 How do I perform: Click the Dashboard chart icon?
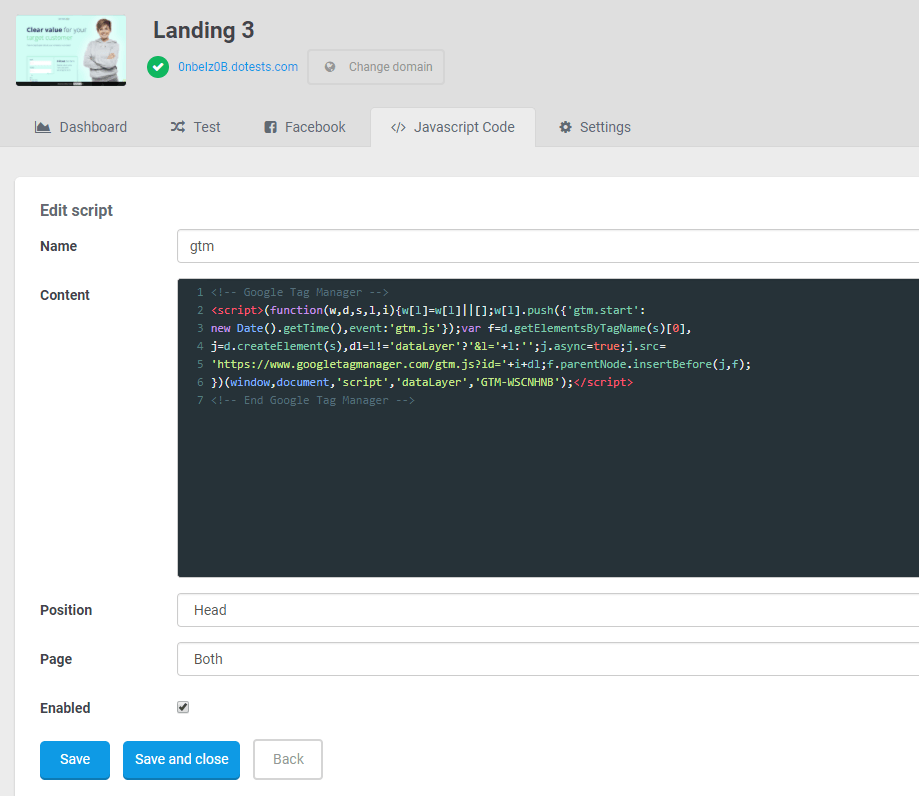click(x=43, y=127)
